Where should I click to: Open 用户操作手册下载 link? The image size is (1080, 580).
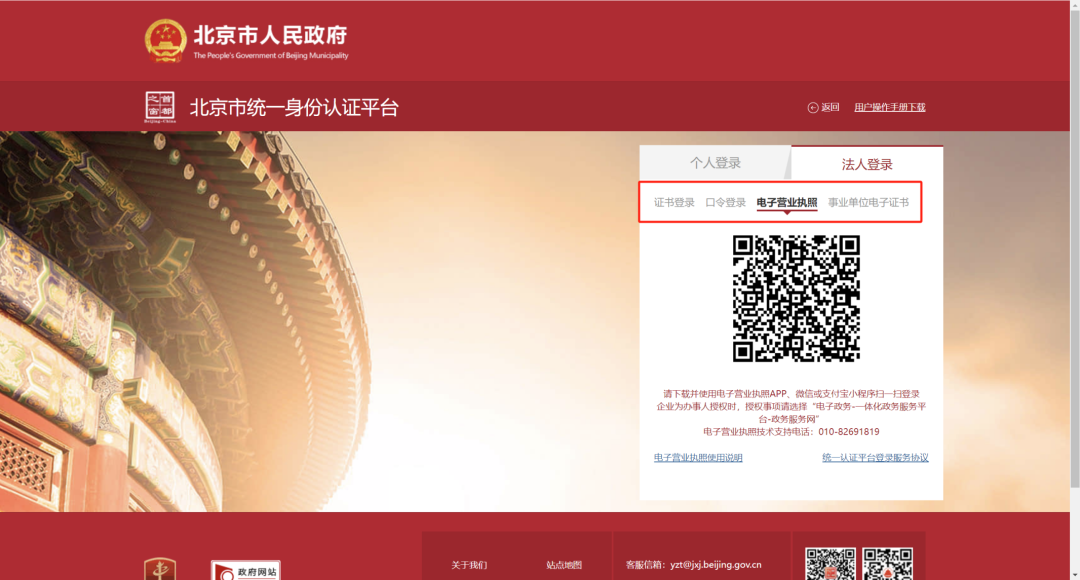tap(890, 107)
